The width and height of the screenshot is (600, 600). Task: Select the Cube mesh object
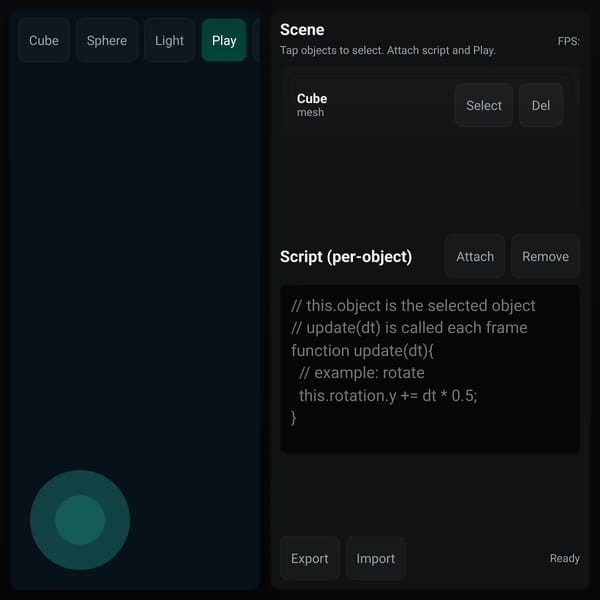(484, 105)
